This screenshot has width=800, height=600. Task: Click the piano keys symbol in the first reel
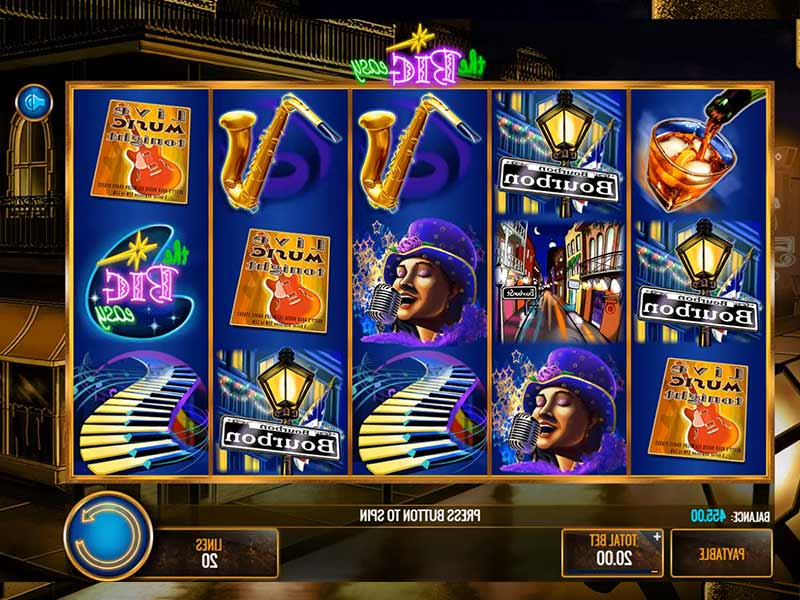coord(141,412)
